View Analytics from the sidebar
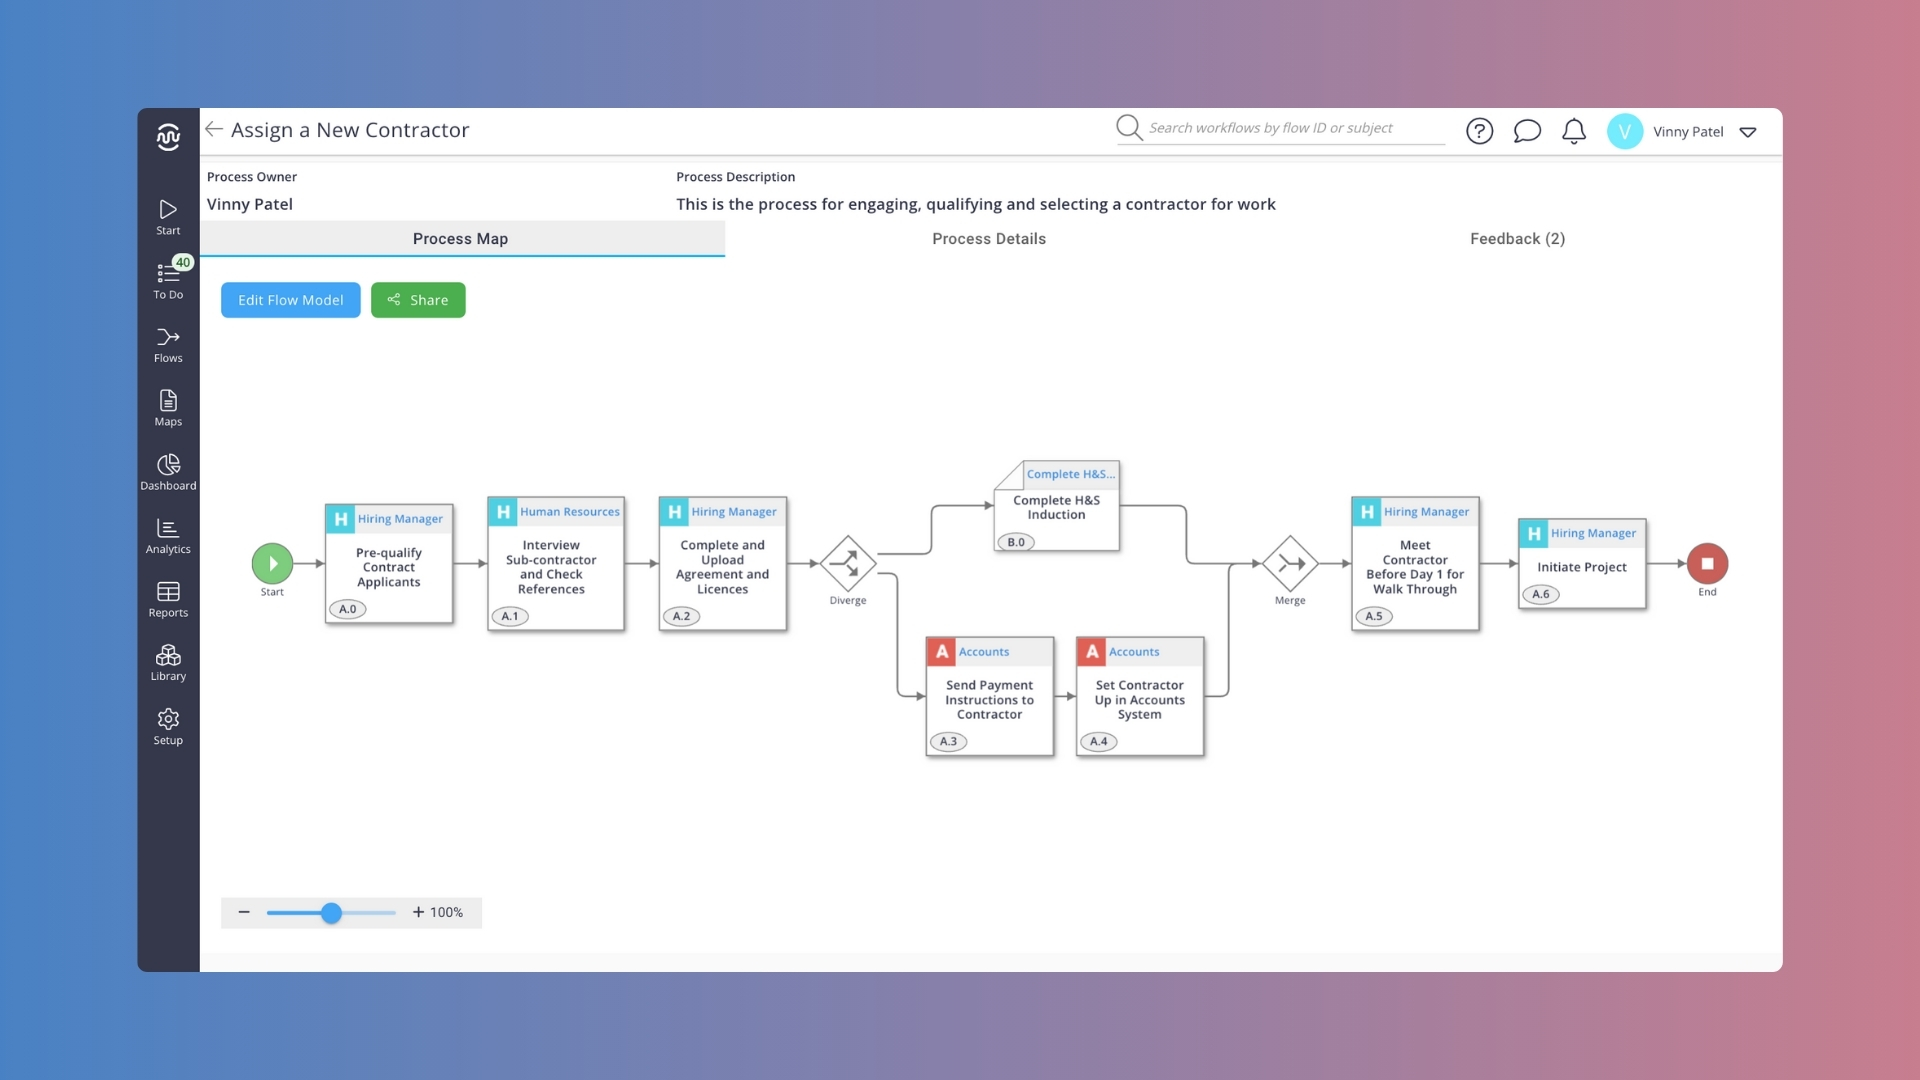Viewport: 1920px width, 1080px height. pos(167,535)
